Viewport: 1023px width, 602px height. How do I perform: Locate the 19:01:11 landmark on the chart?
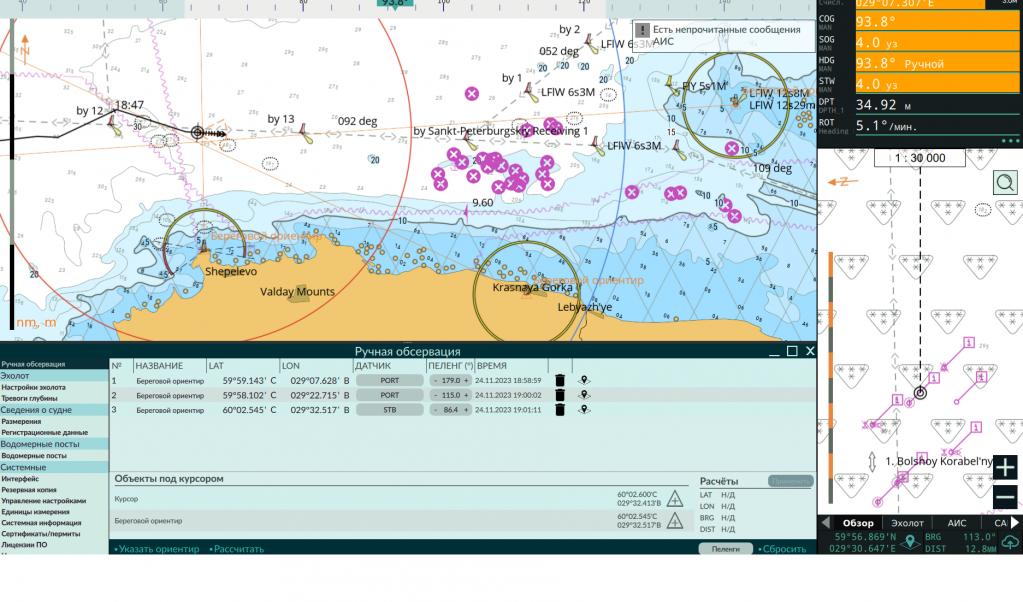pyautogui.click(x=584, y=410)
